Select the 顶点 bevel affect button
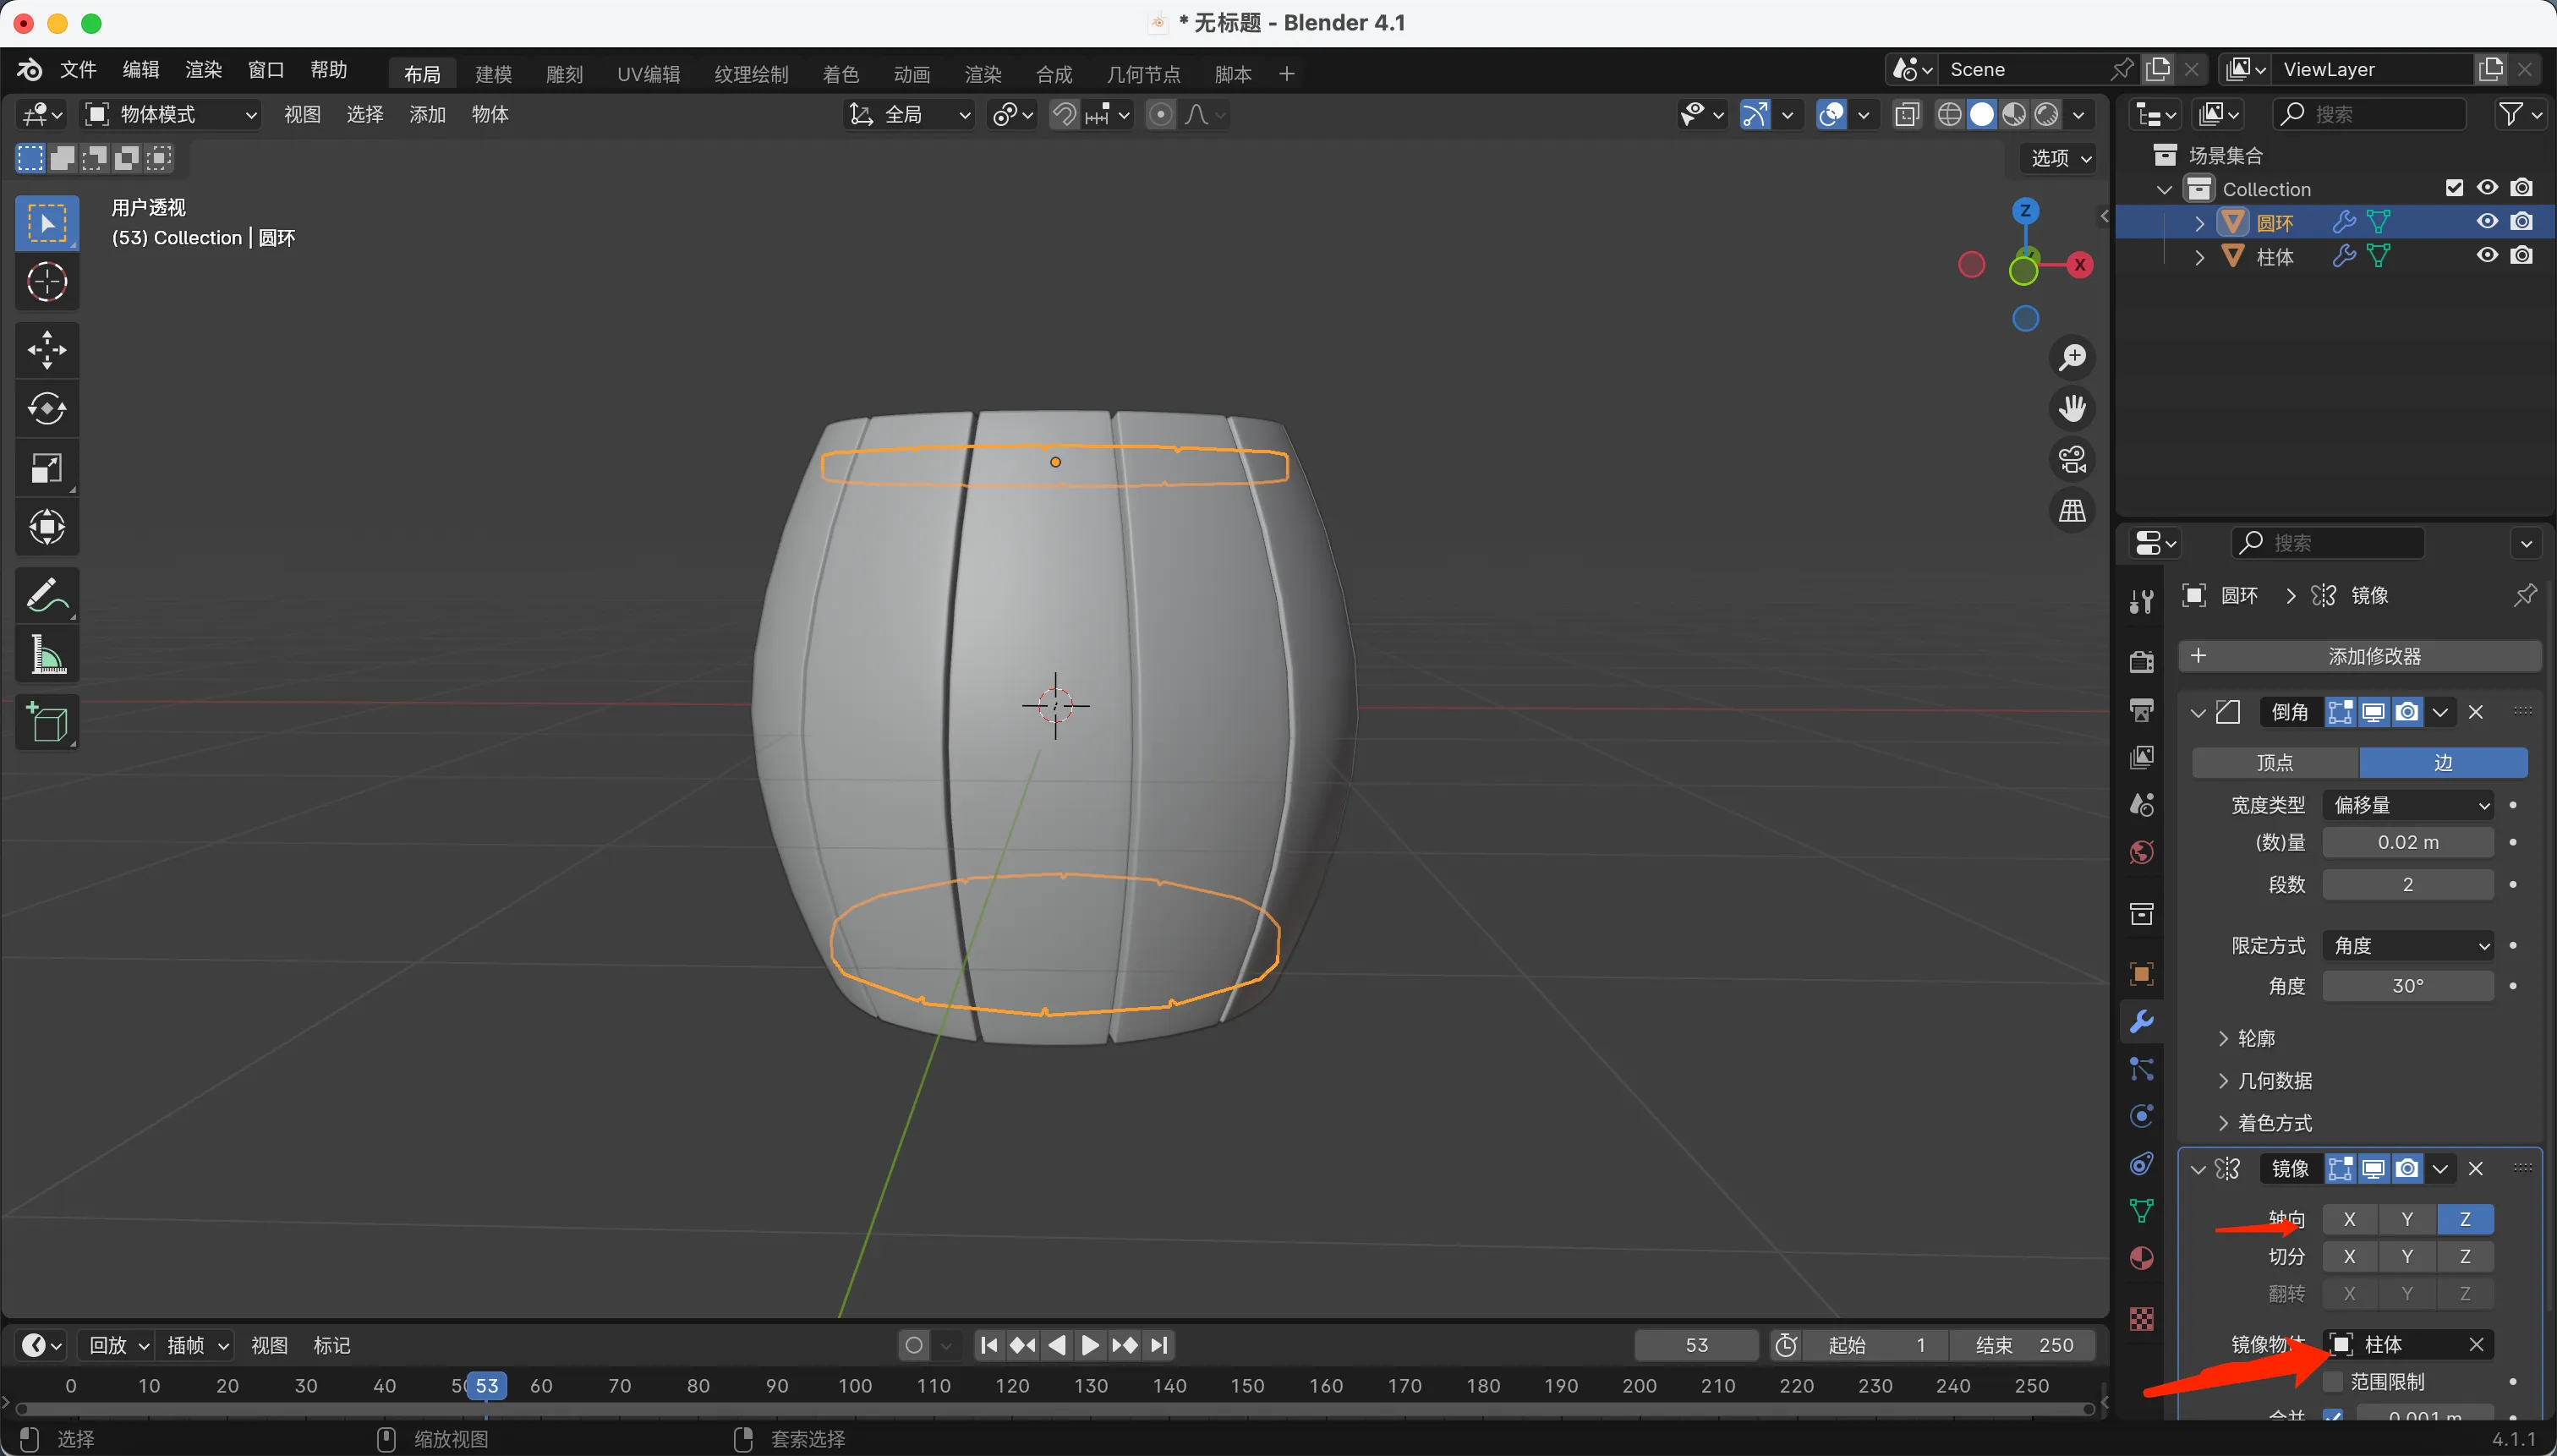This screenshot has width=2557, height=1456. [x=2275, y=763]
